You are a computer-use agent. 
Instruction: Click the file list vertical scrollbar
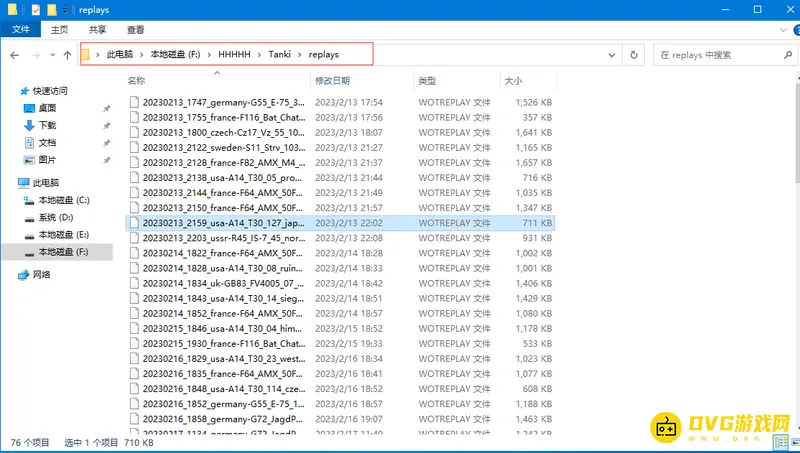(797, 133)
